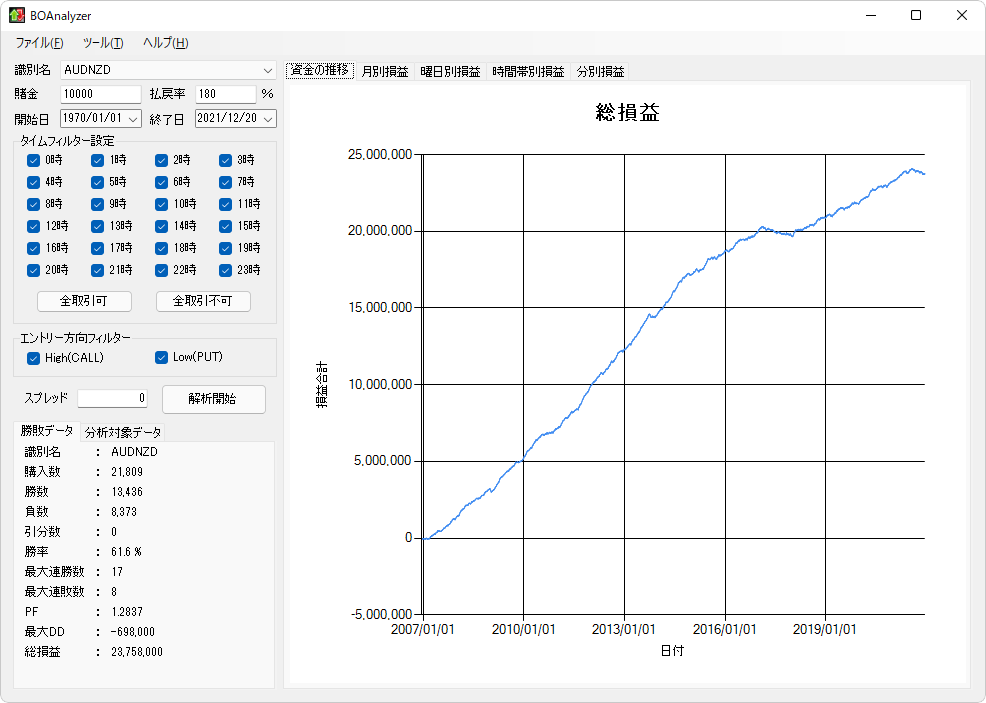Click the 払戻率 input field
Image resolution: width=986 pixels, height=703 pixels.
tap(226, 94)
